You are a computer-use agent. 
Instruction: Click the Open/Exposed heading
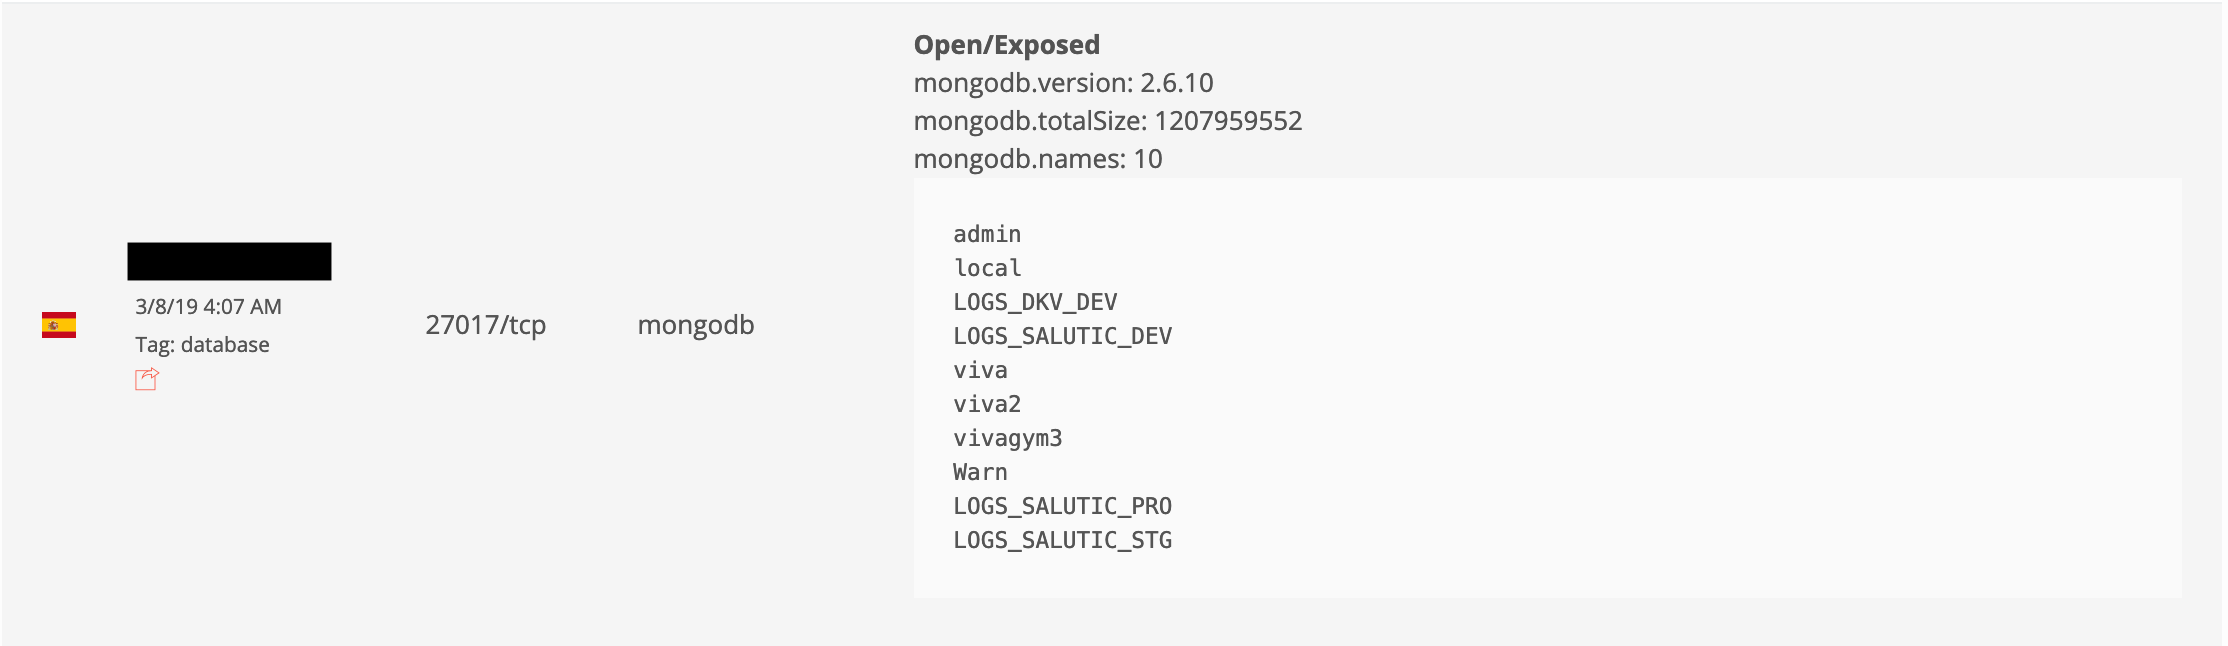pos(1006,45)
